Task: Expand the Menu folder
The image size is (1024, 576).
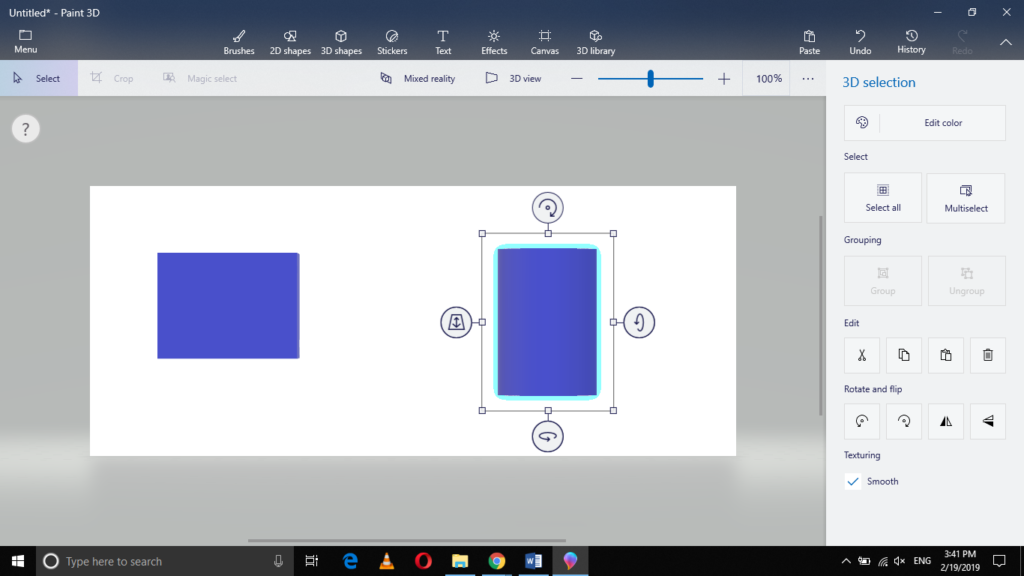Action: [26, 42]
